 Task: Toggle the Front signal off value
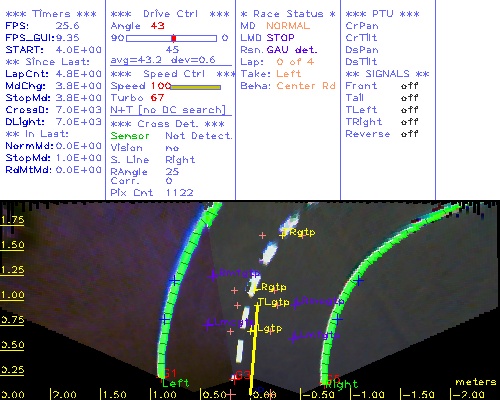409,86
